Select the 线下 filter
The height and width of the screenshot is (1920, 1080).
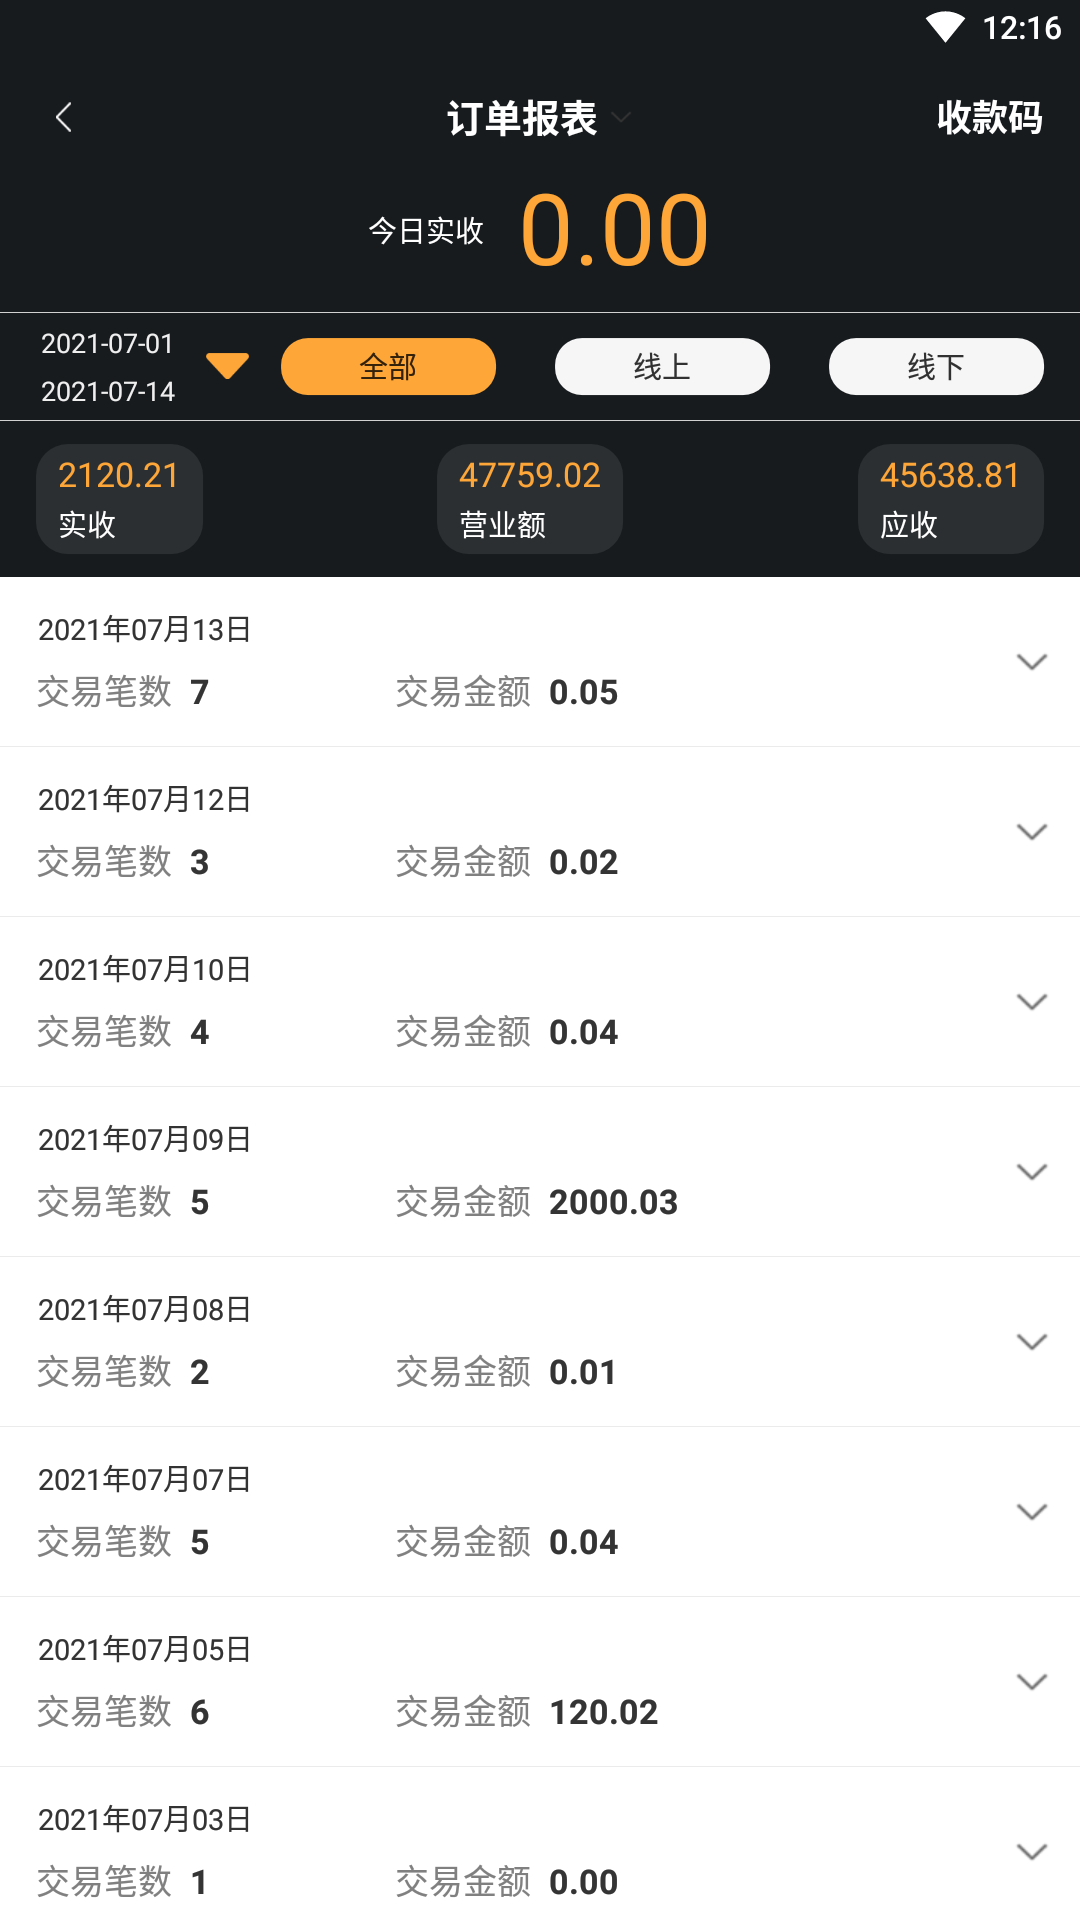point(936,367)
